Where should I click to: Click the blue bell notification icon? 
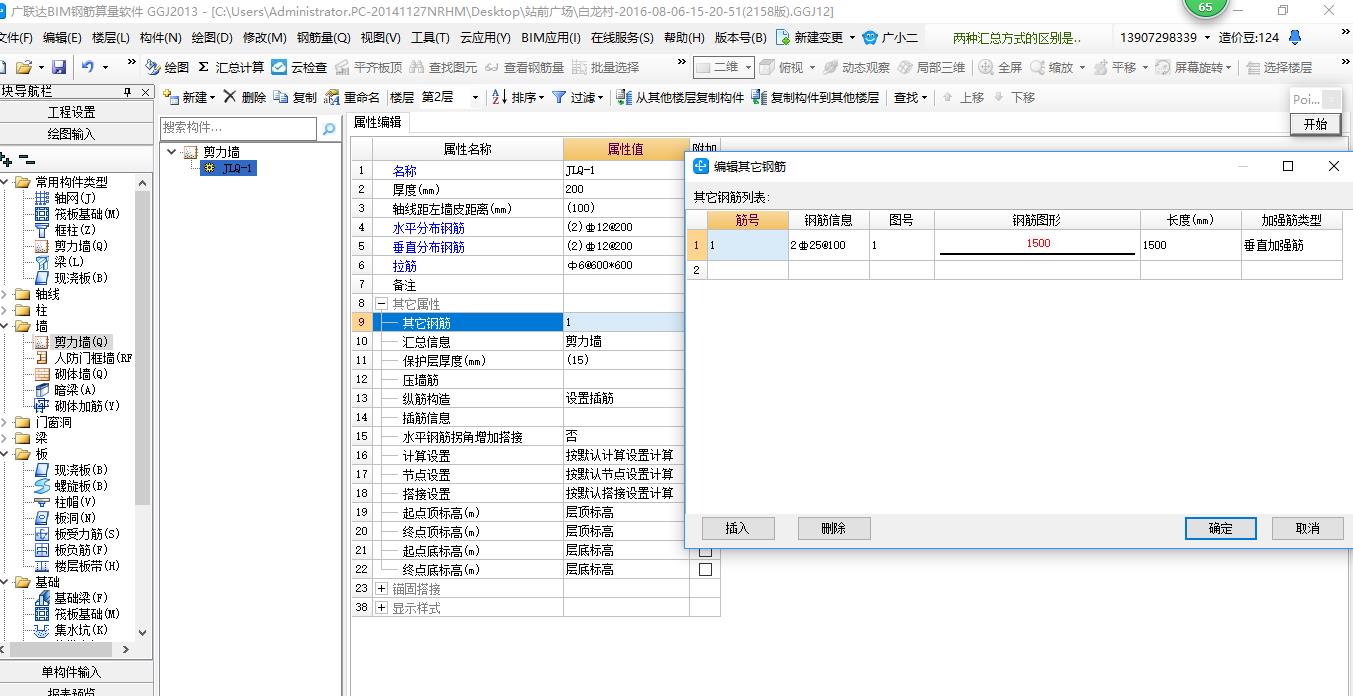1295,37
